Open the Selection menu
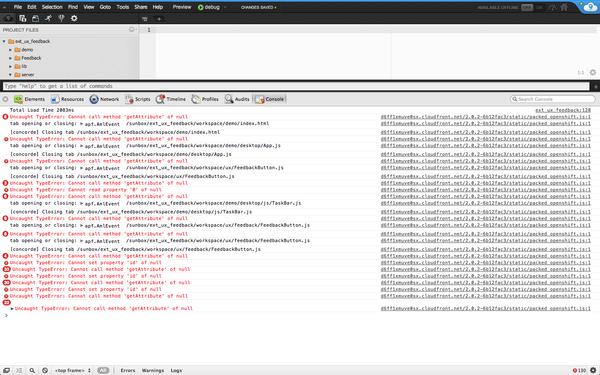The height and width of the screenshot is (375, 600). [x=52, y=7]
